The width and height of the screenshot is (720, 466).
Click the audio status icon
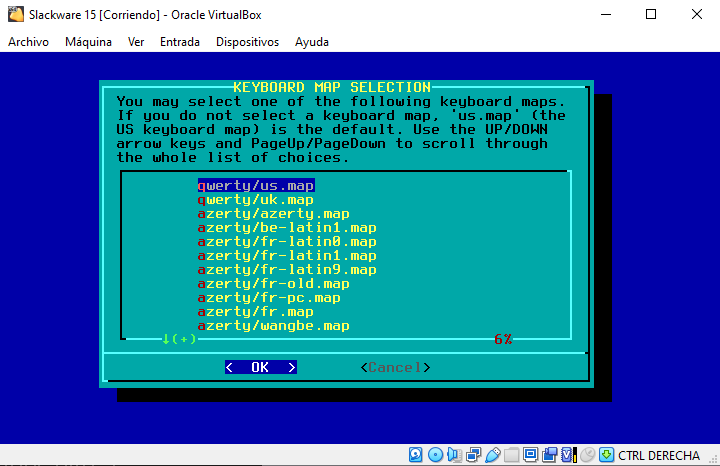coord(454,455)
